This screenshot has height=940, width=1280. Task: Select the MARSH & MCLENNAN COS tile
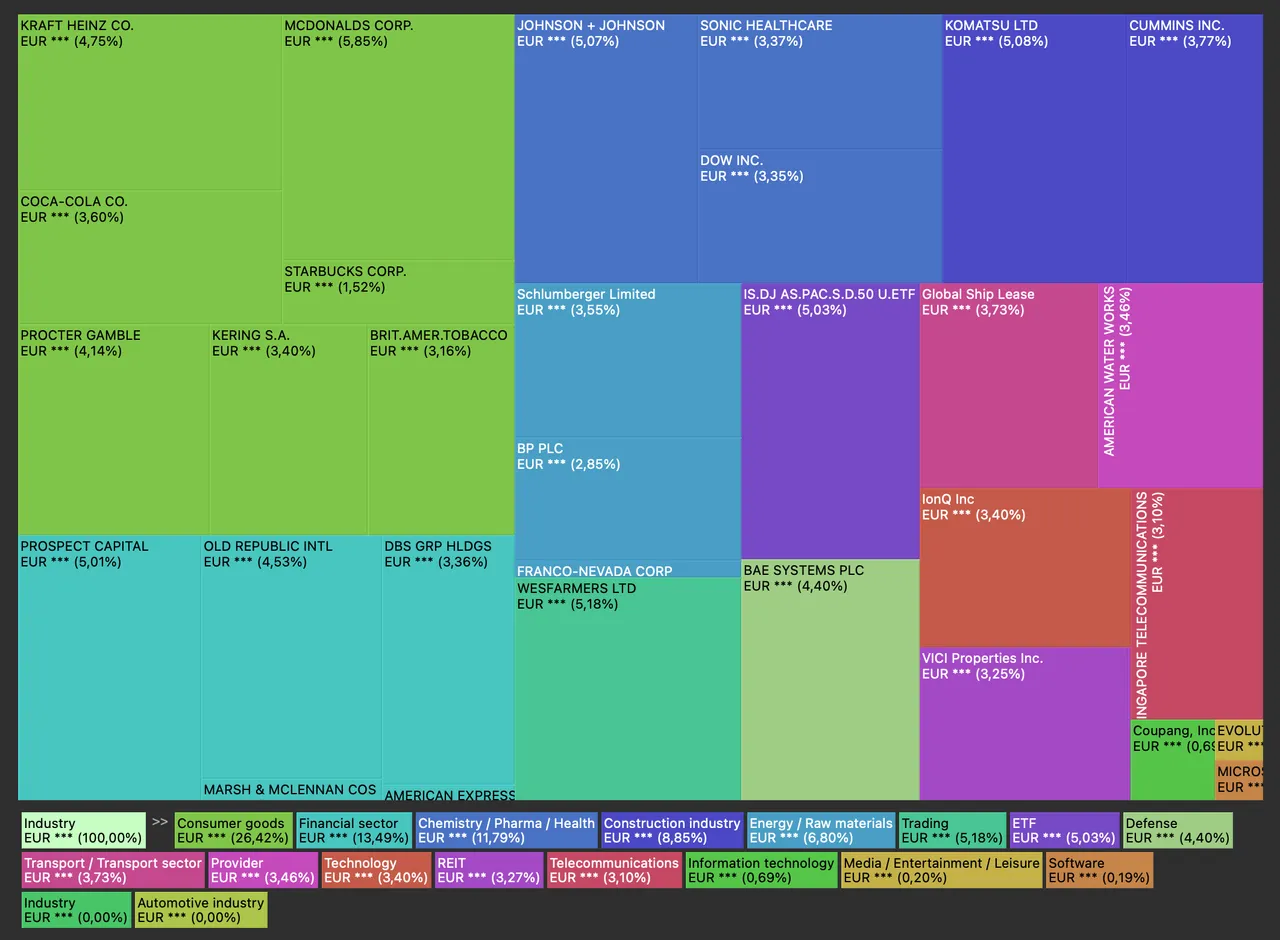coord(291,789)
